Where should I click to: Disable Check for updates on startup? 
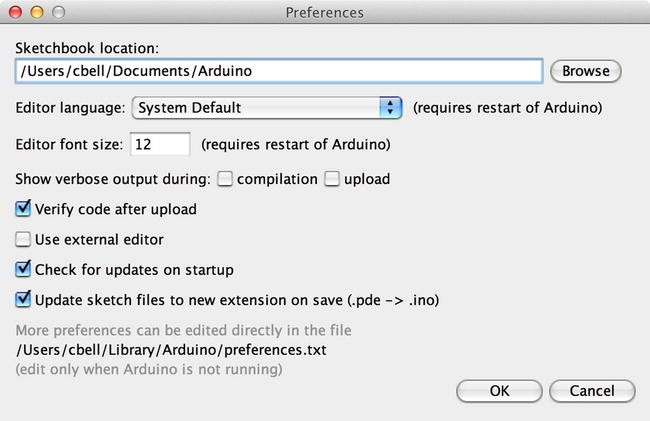(24, 270)
